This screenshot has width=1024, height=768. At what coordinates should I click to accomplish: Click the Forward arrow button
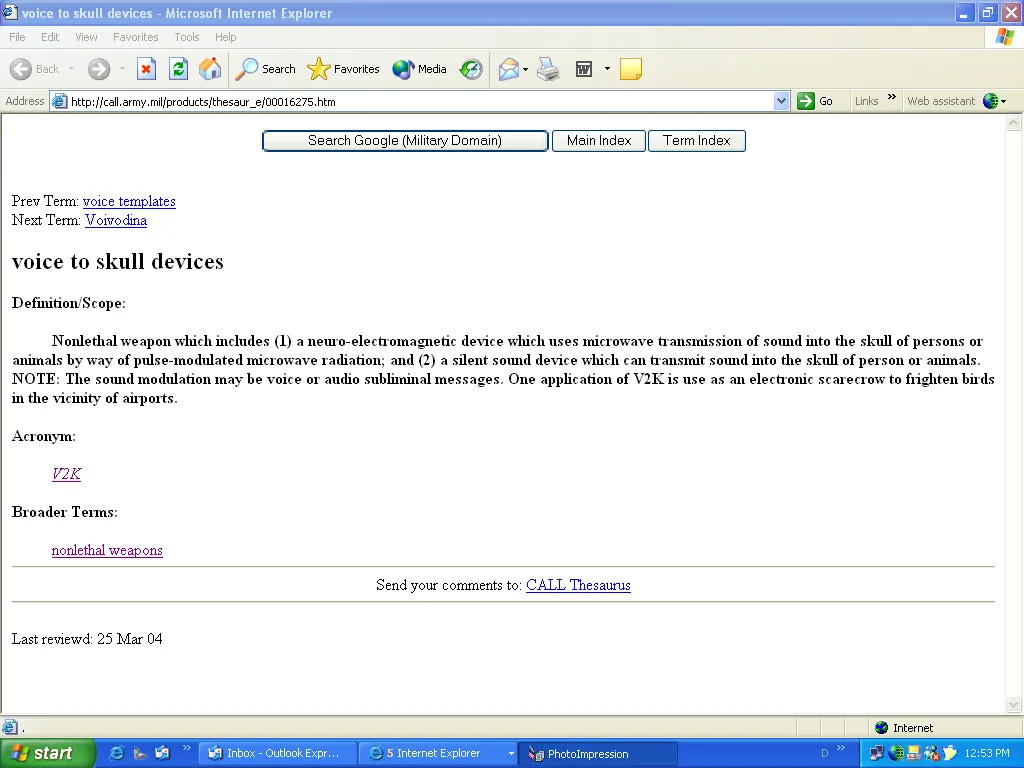coord(99,69)
